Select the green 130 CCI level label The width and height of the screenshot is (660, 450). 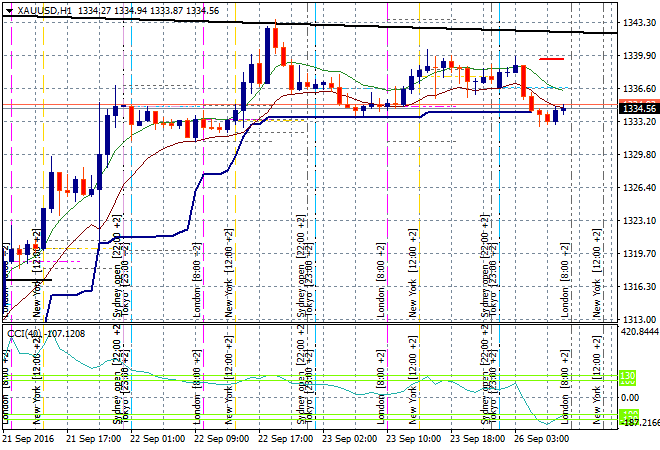[629, 377]
